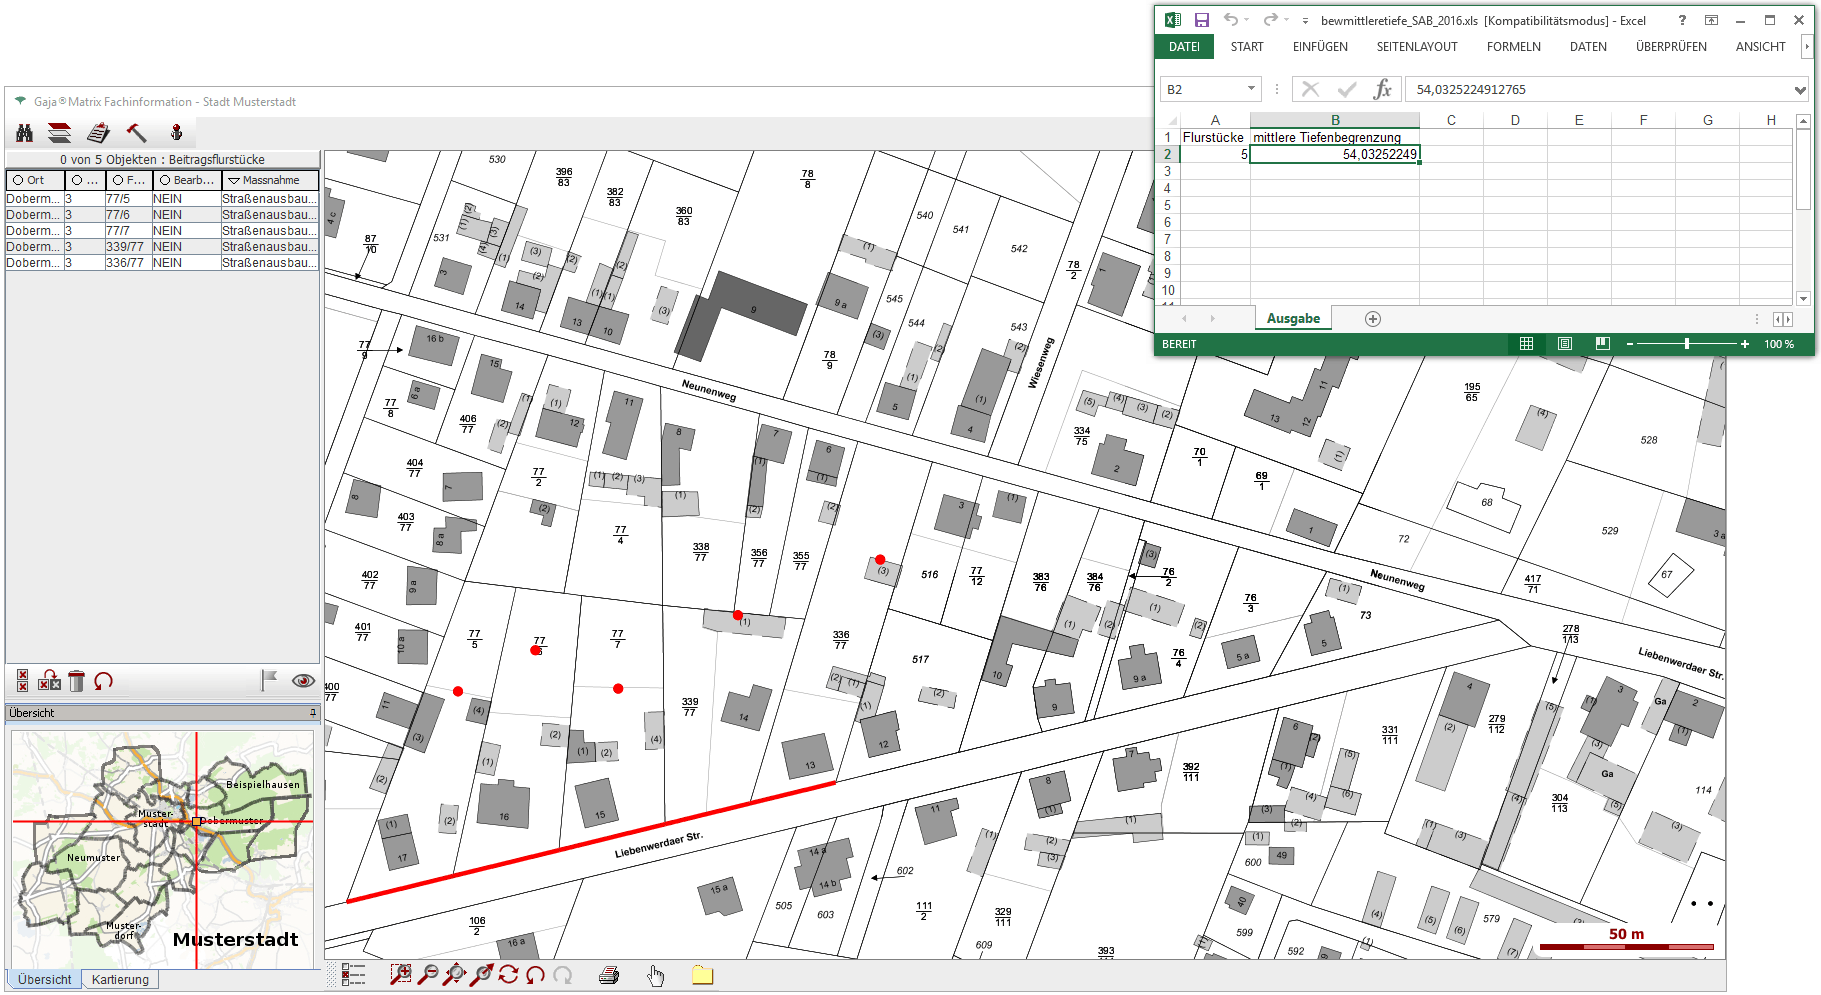Toggle visibility with the eye icon

(x=303, y=681)
